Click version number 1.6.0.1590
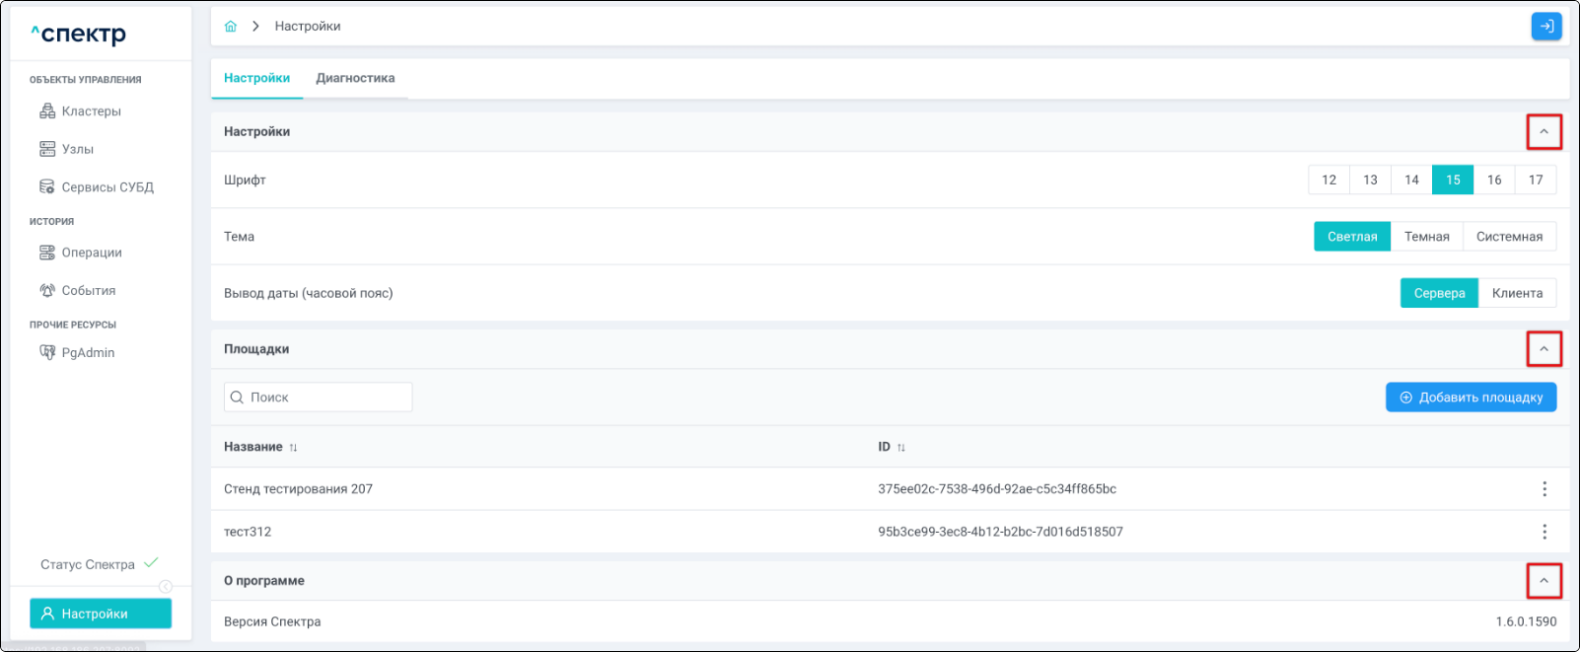Viewport: 1580px width, 652px height. 1526,622
